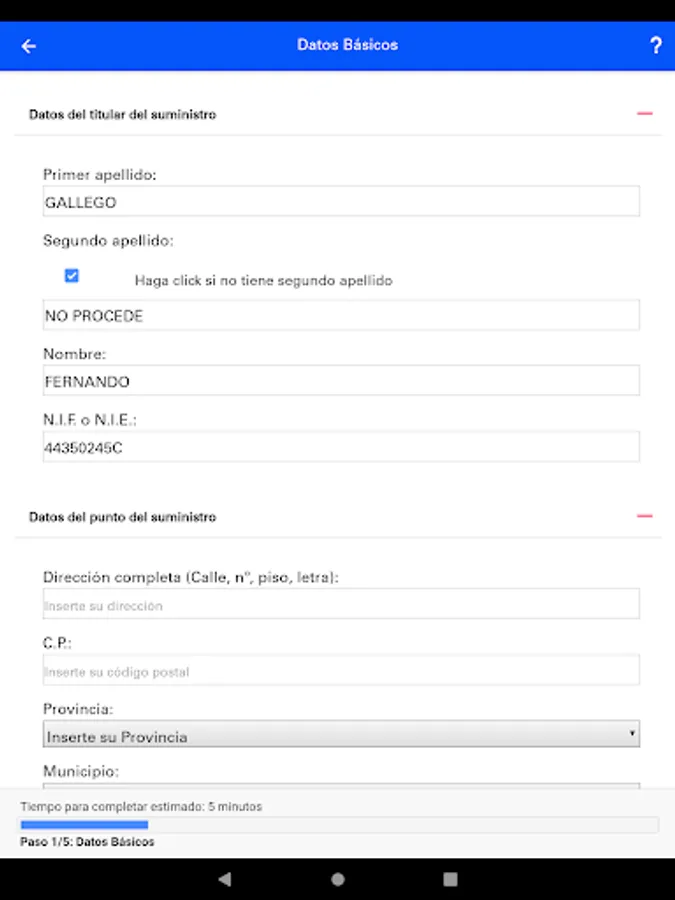Viewport: 675px width, 900px height.
Task: Collapse the Datos del punto del suministro section
Action: (x=645, y=516)
